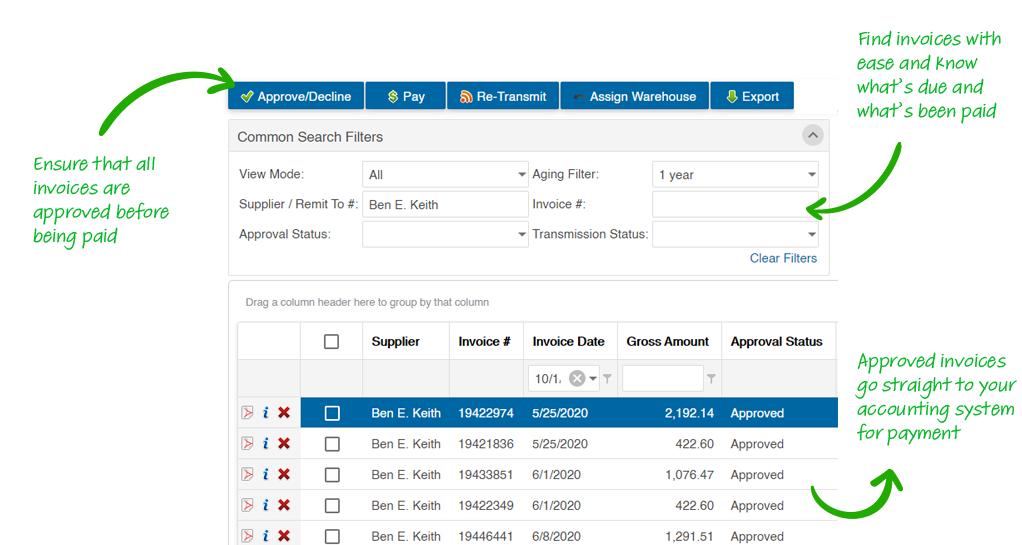Viewport: 1022px width, 545px height.
Task: Click info icon for invoice 19421836
Action: click(265, 444)
